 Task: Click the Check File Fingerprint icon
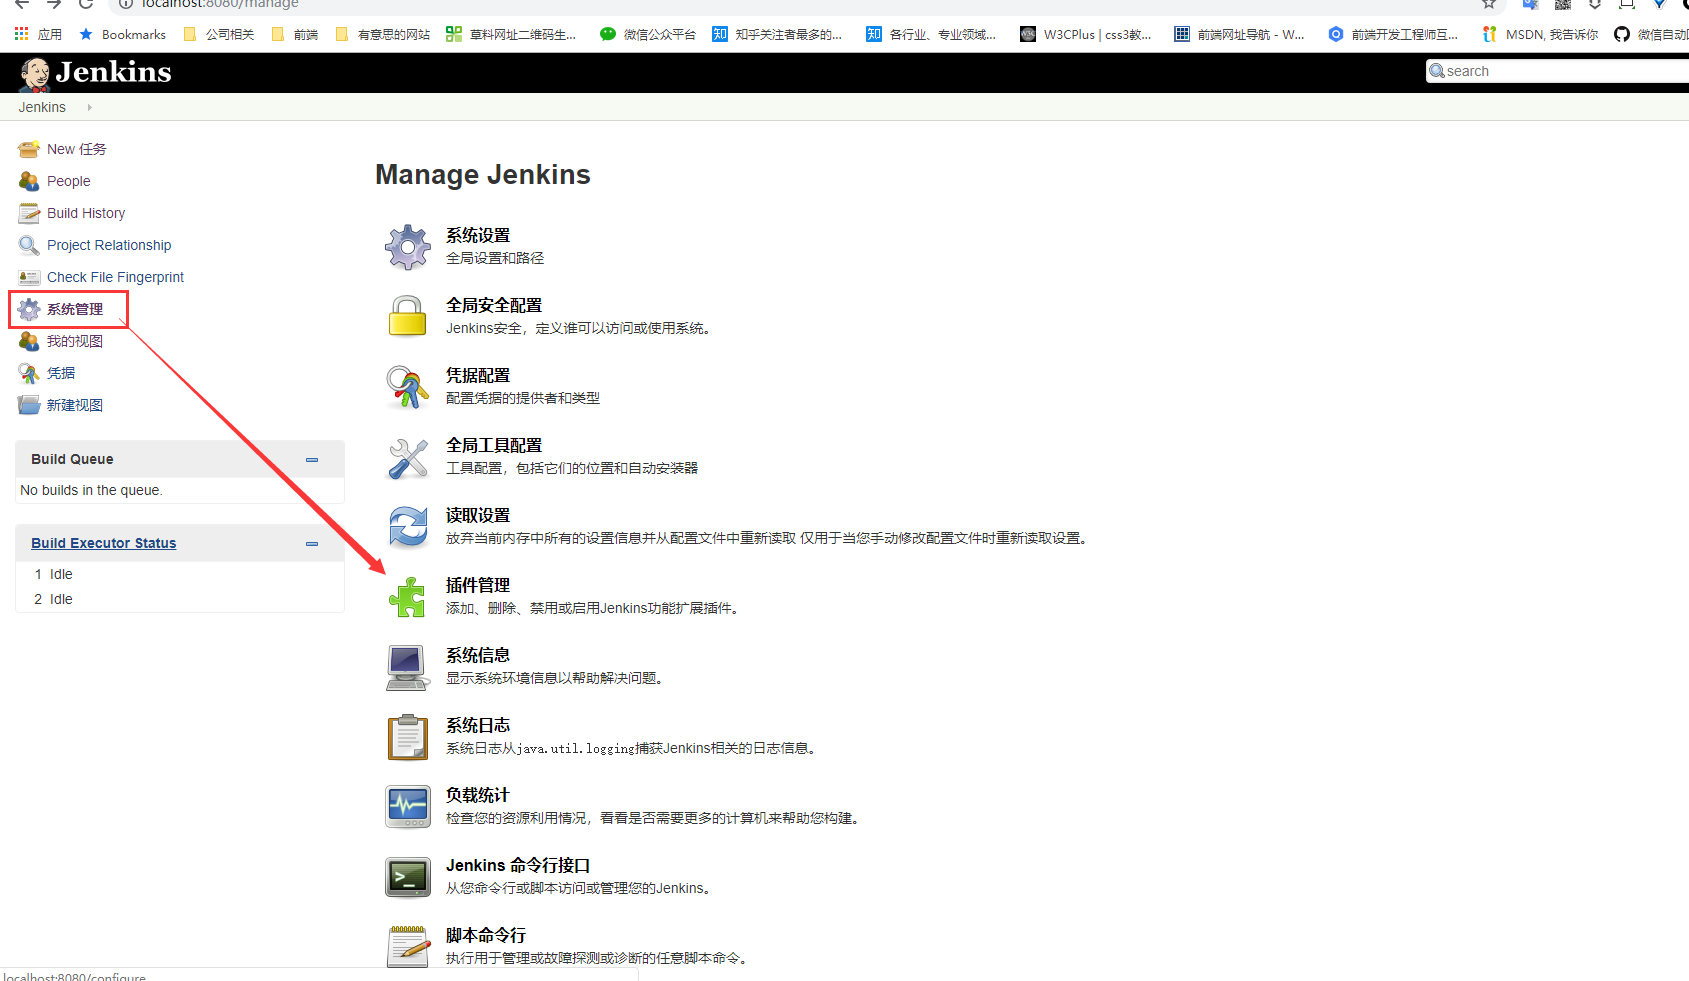(29, 277)
